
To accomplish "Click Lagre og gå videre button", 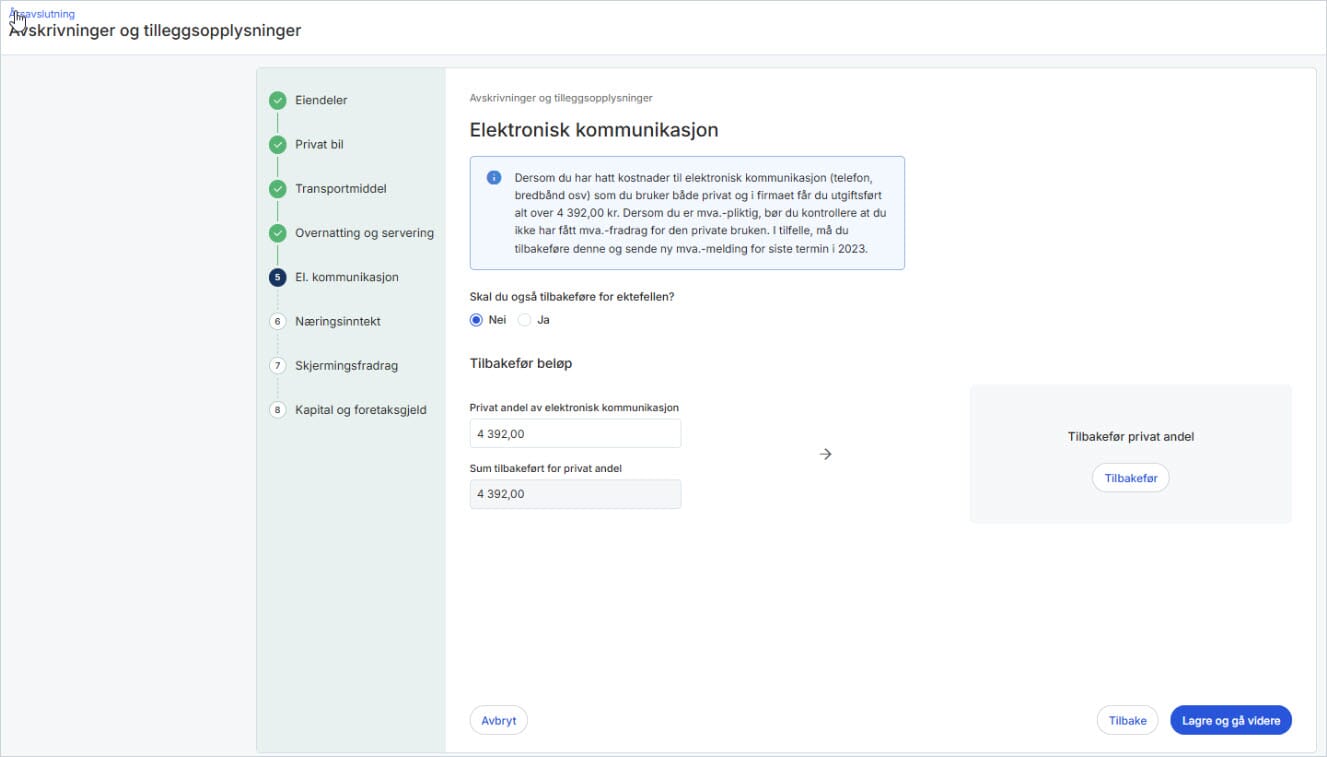I will pyautogui.click(x=1230, y=720).
